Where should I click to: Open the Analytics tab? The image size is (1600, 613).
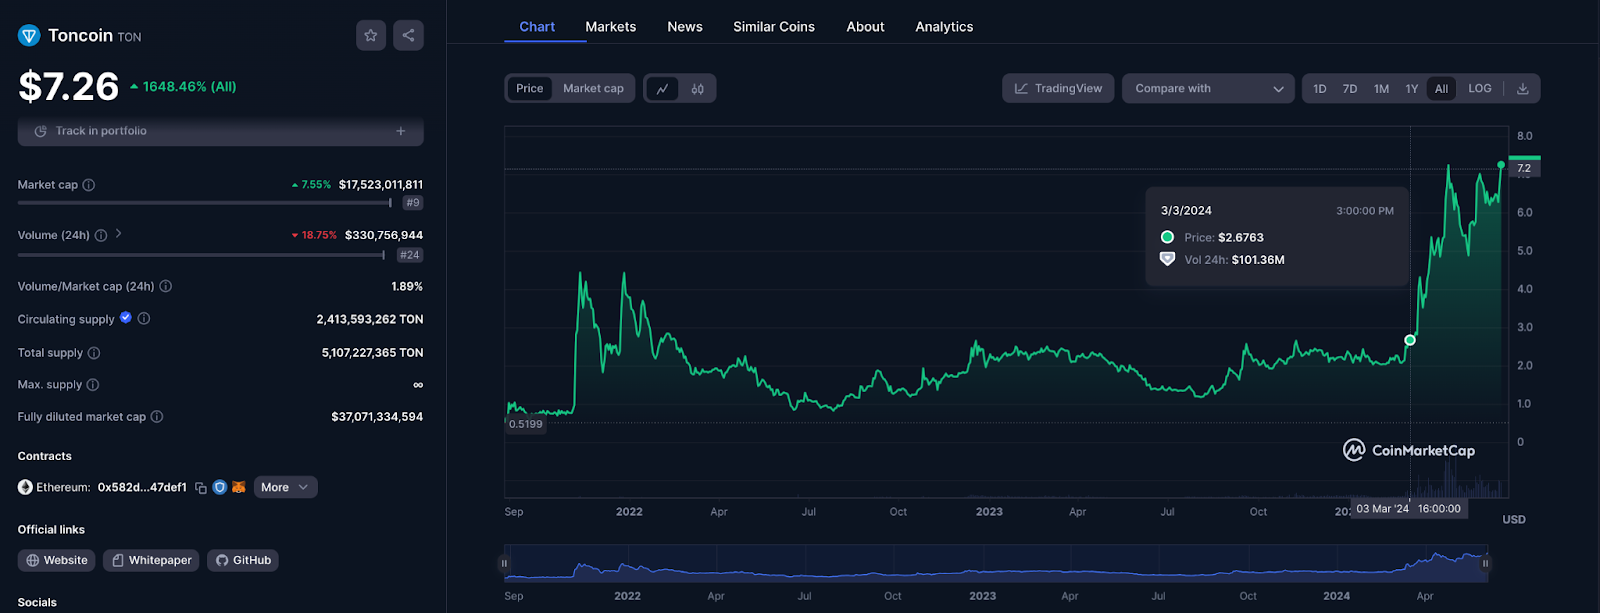[x=944, y=27]
